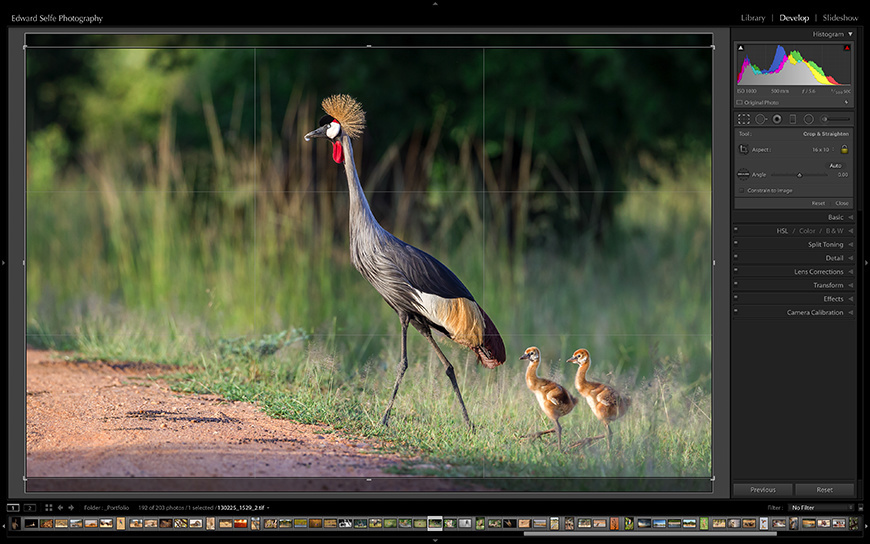
Task: Click Reset in Crop & Straighten panel
Action: pyautogui.click(x=818, y=203)
